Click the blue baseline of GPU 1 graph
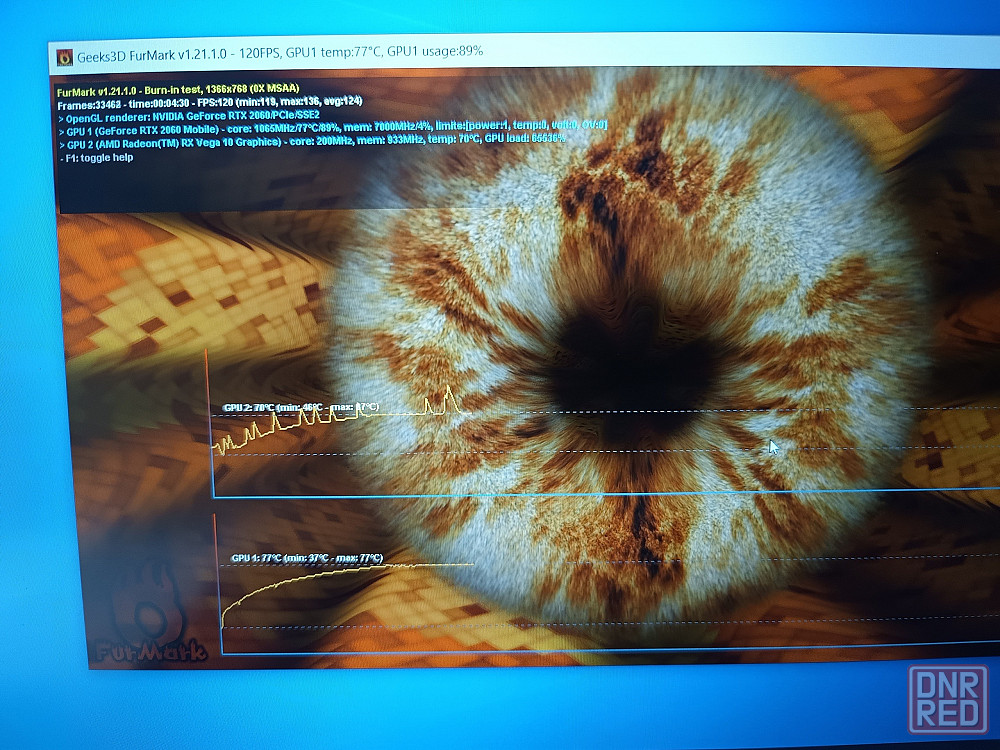Viewport: 1000px width, 750px height. point(610,649)
